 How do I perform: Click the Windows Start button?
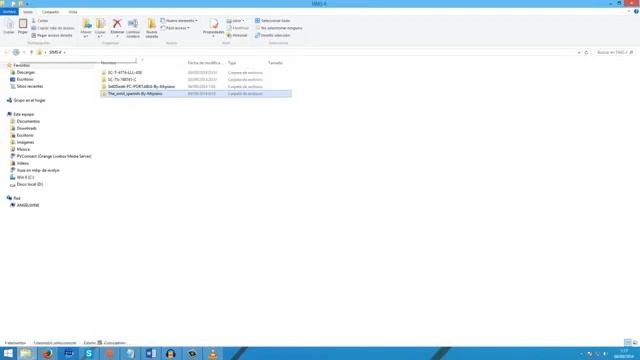[8, 353]
